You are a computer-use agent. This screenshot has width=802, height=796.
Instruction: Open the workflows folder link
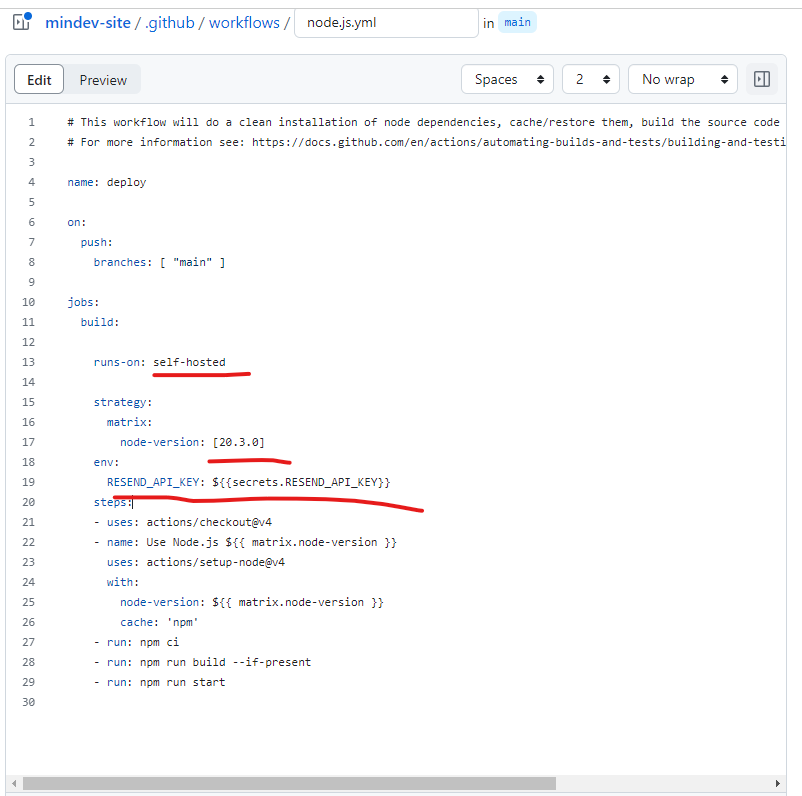(x=244, y=23)
